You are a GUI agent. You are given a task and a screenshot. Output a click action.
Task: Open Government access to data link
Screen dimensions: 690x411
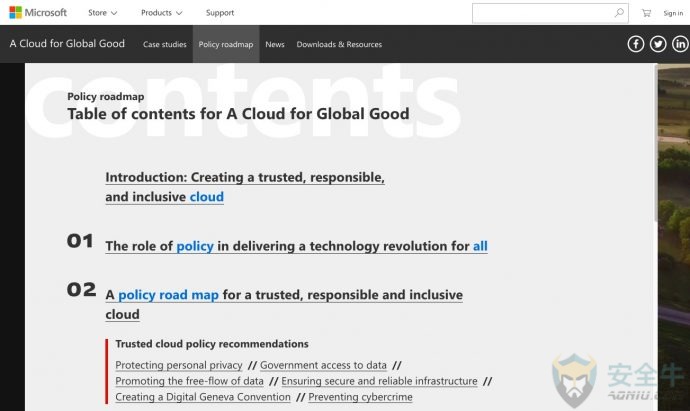[x=323, y=365]
